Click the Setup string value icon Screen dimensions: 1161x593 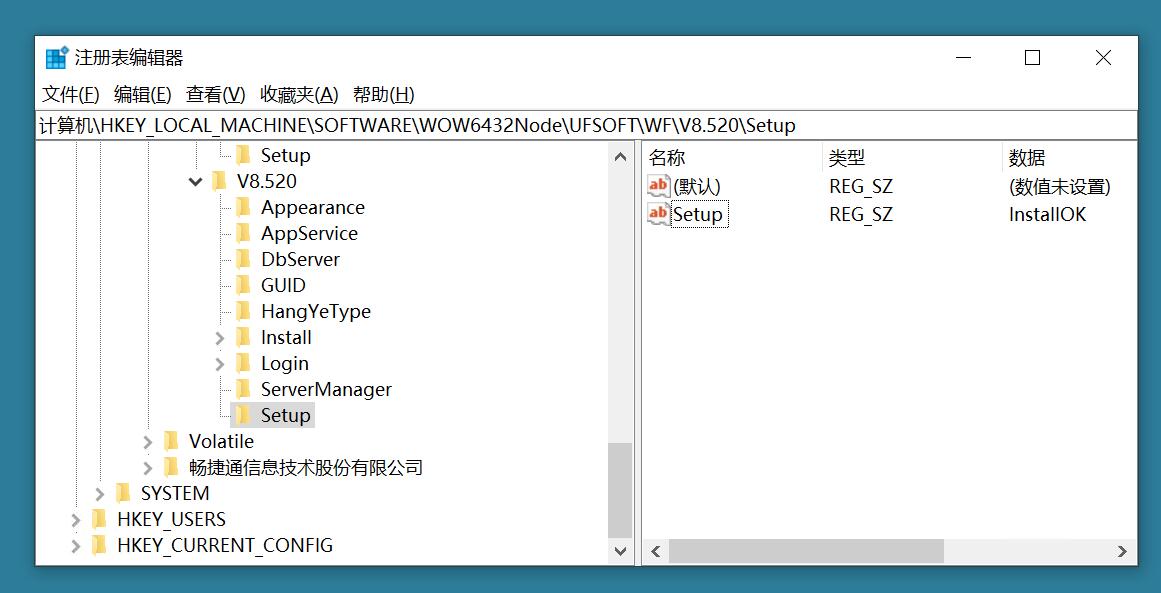[x=658, y=215]
